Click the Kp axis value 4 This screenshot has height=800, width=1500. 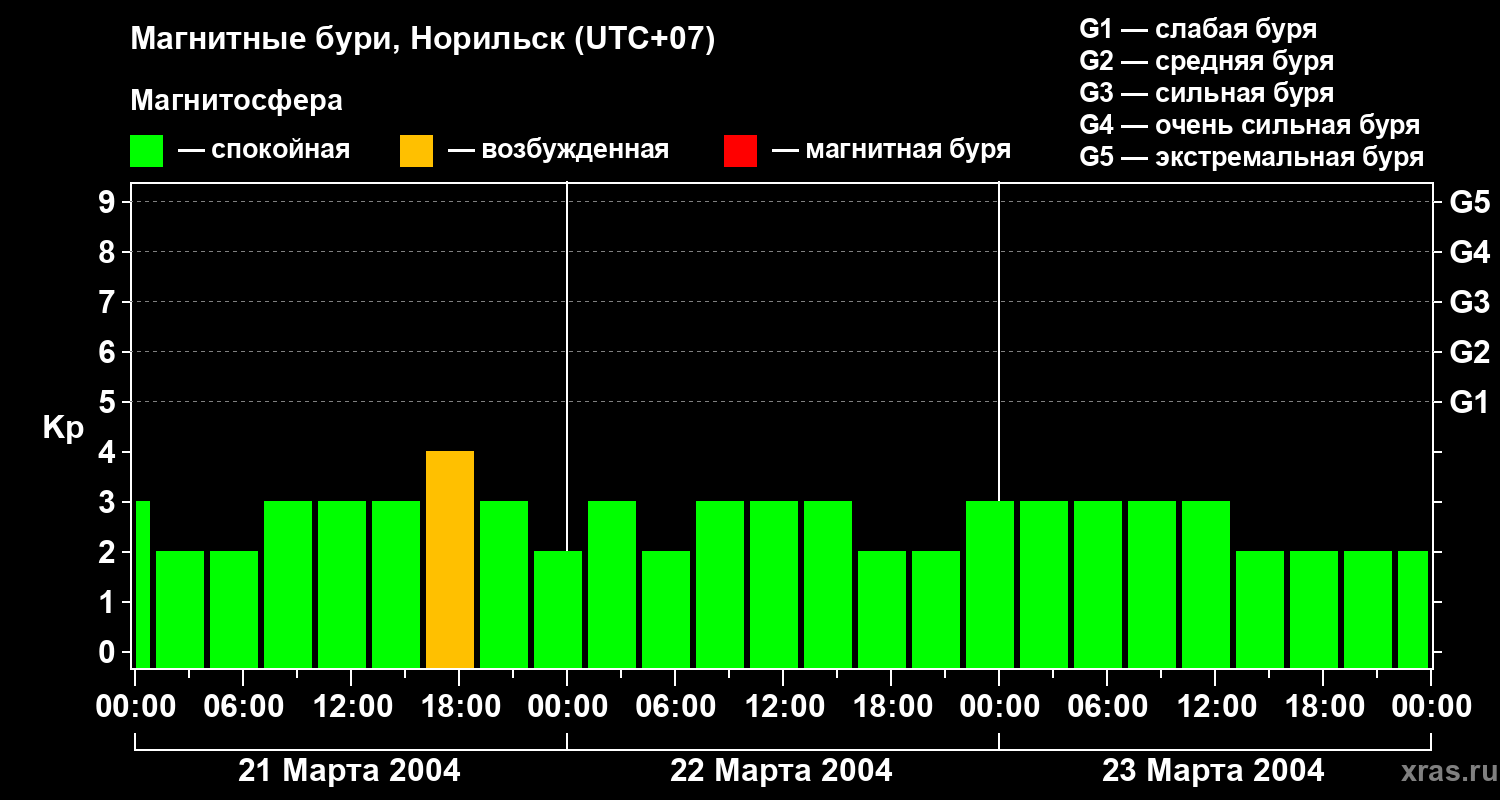tap(109, 453)
